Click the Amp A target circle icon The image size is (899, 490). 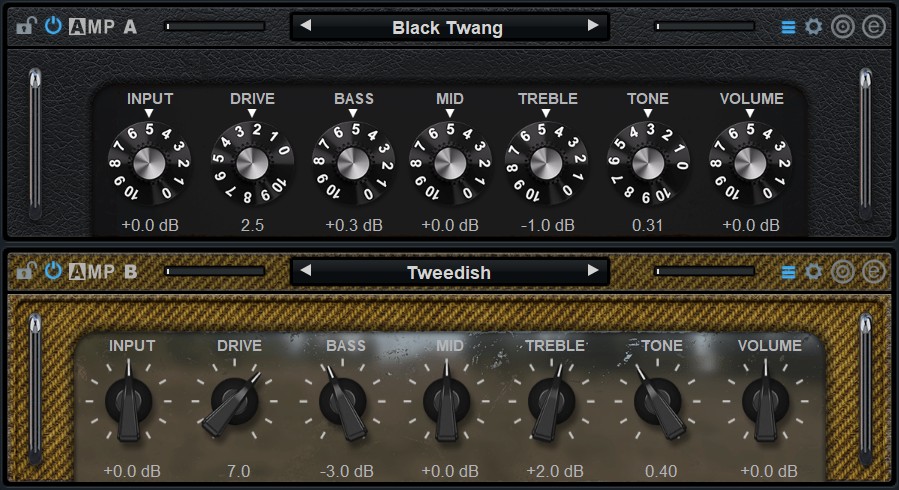click(843, 27)
